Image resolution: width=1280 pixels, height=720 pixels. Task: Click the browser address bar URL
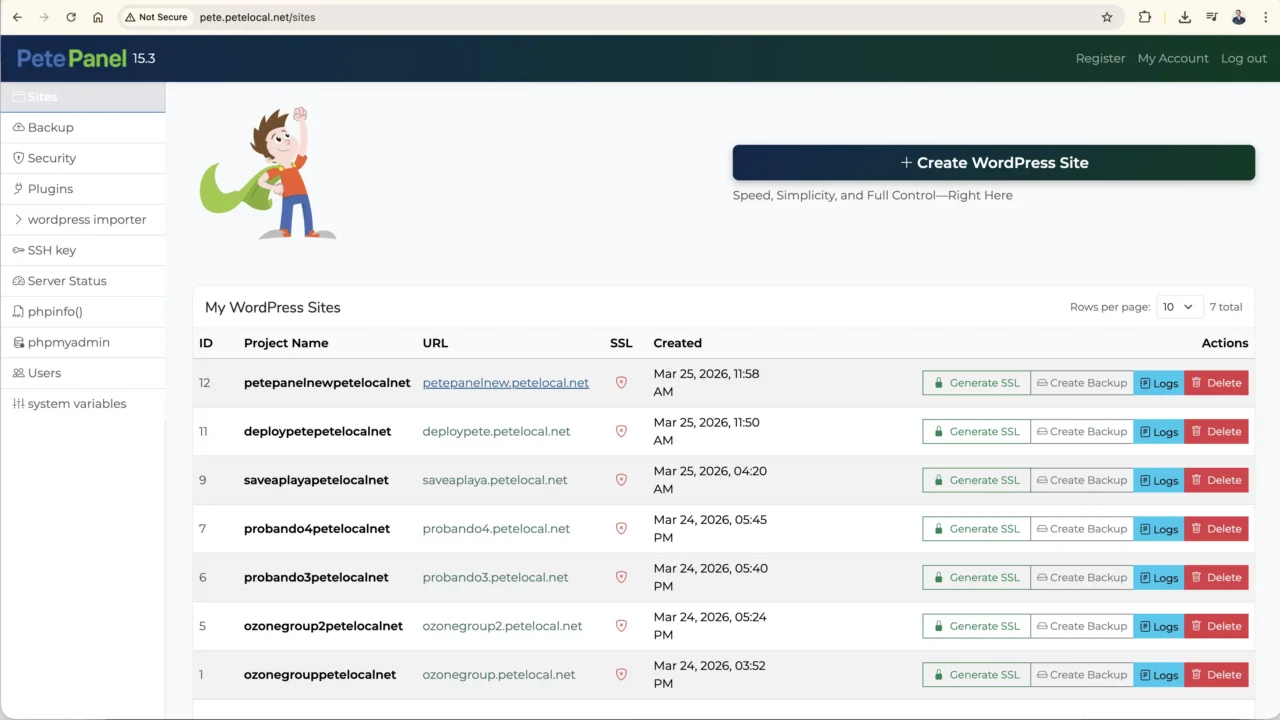pos(258,17)
